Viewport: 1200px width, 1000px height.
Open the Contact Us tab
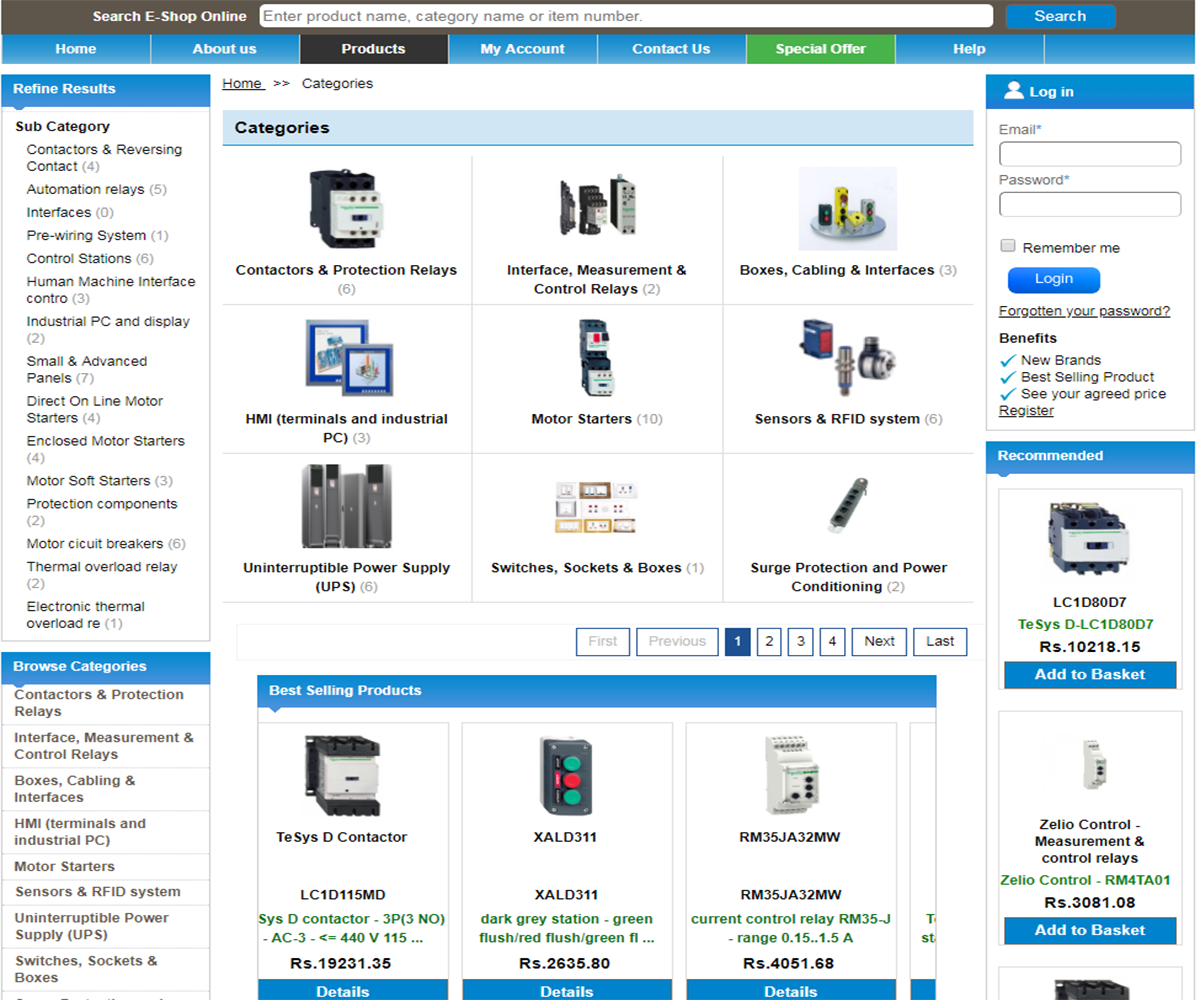coord(672,49)
